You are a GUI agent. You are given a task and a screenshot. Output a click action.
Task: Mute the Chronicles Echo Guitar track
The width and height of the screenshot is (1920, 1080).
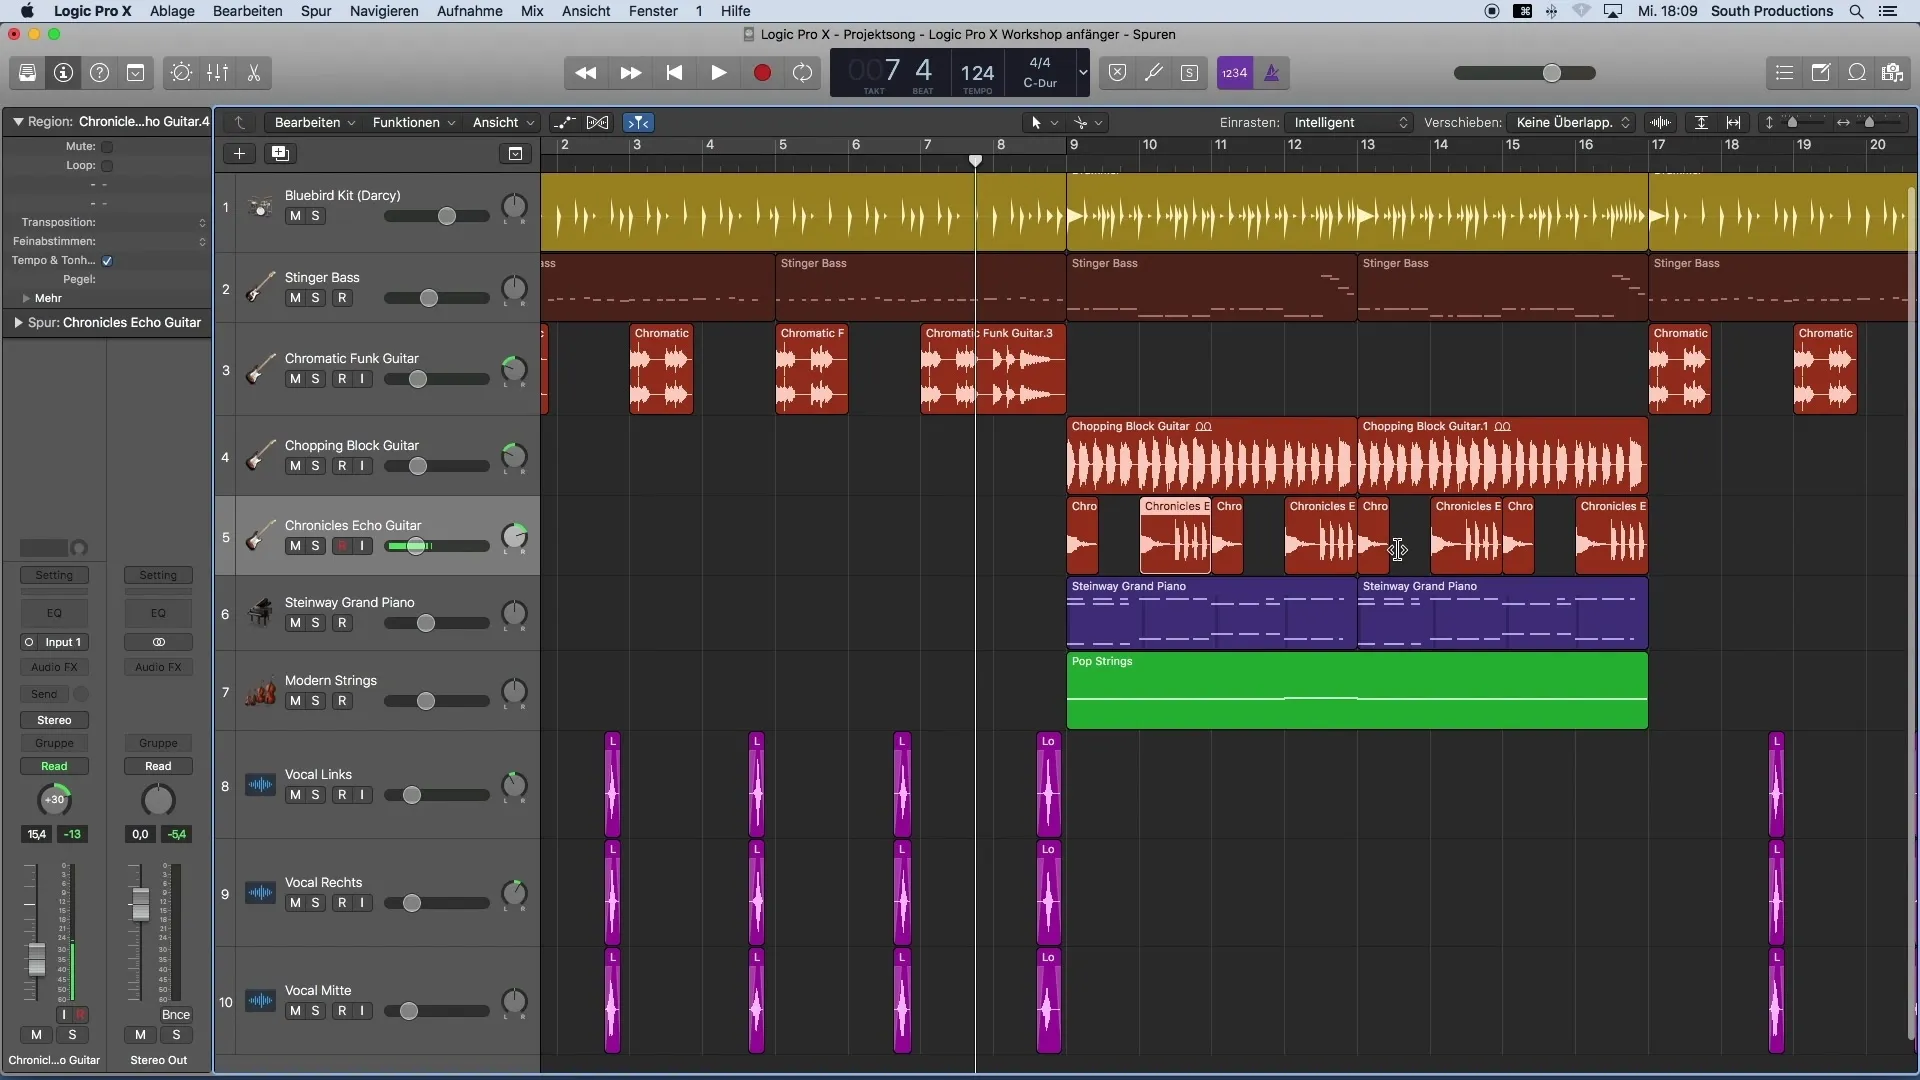click(x=294, y=545)
